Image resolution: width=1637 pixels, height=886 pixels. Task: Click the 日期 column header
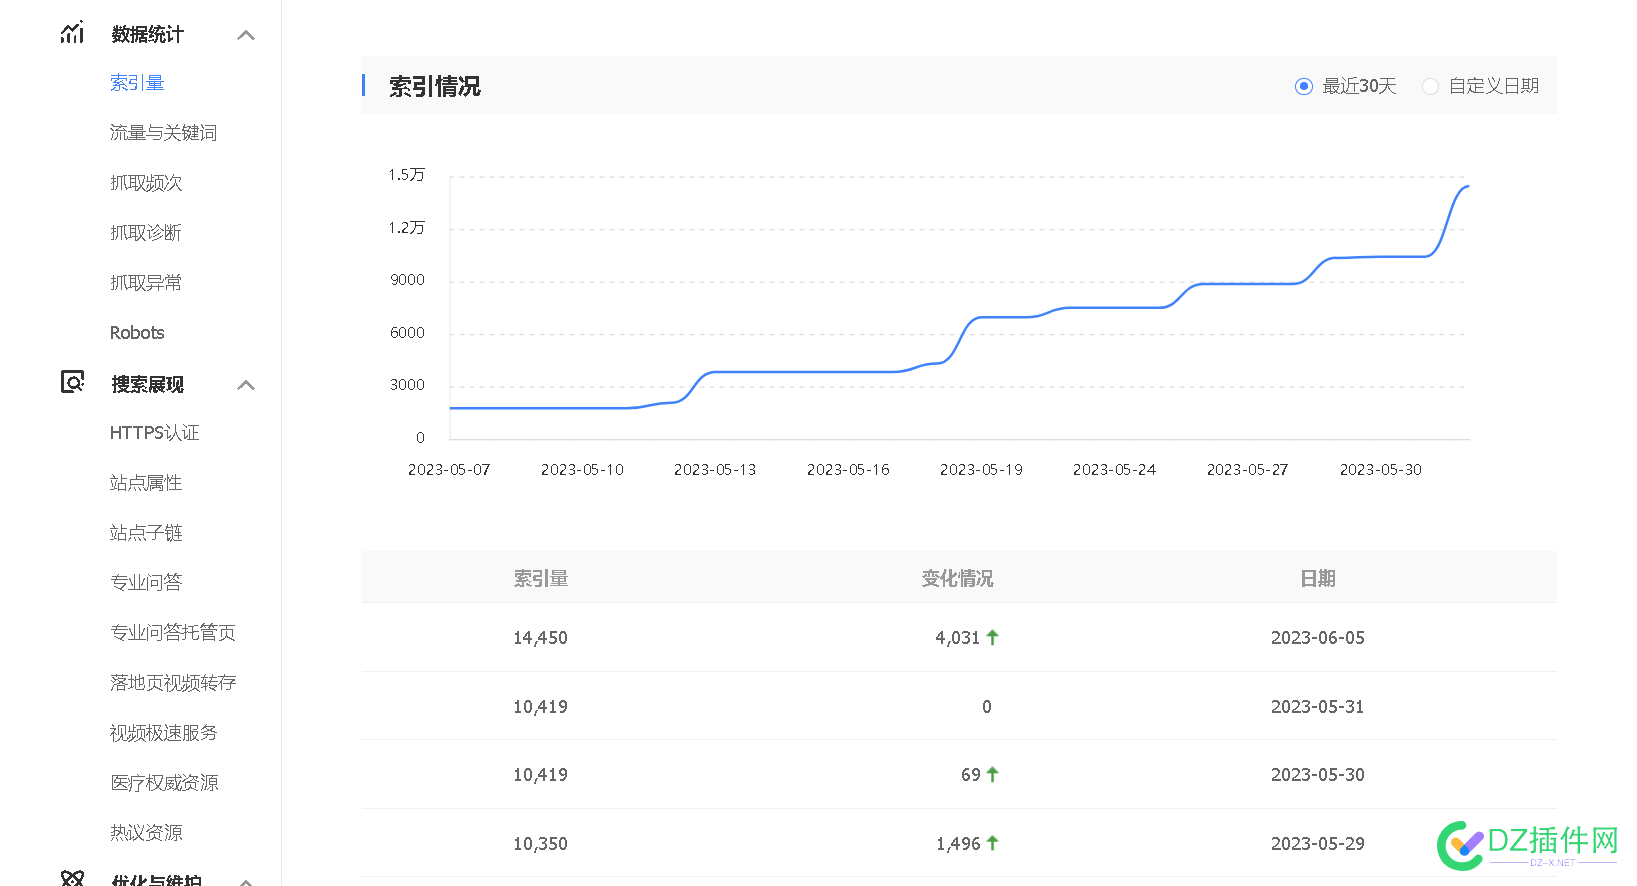click(x=1318, y=578)
